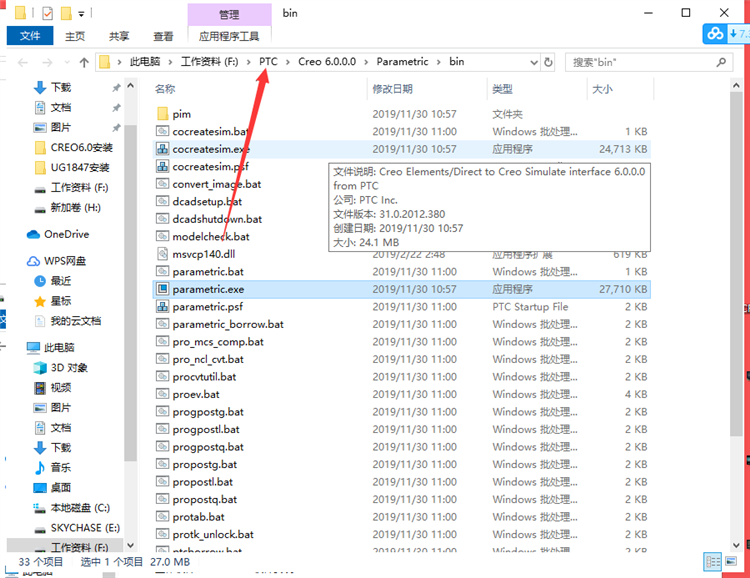This screenshot has width=750, height=578.
Task: Select cocreatesim.exe application icon
Action: click(x=163, y=149)
